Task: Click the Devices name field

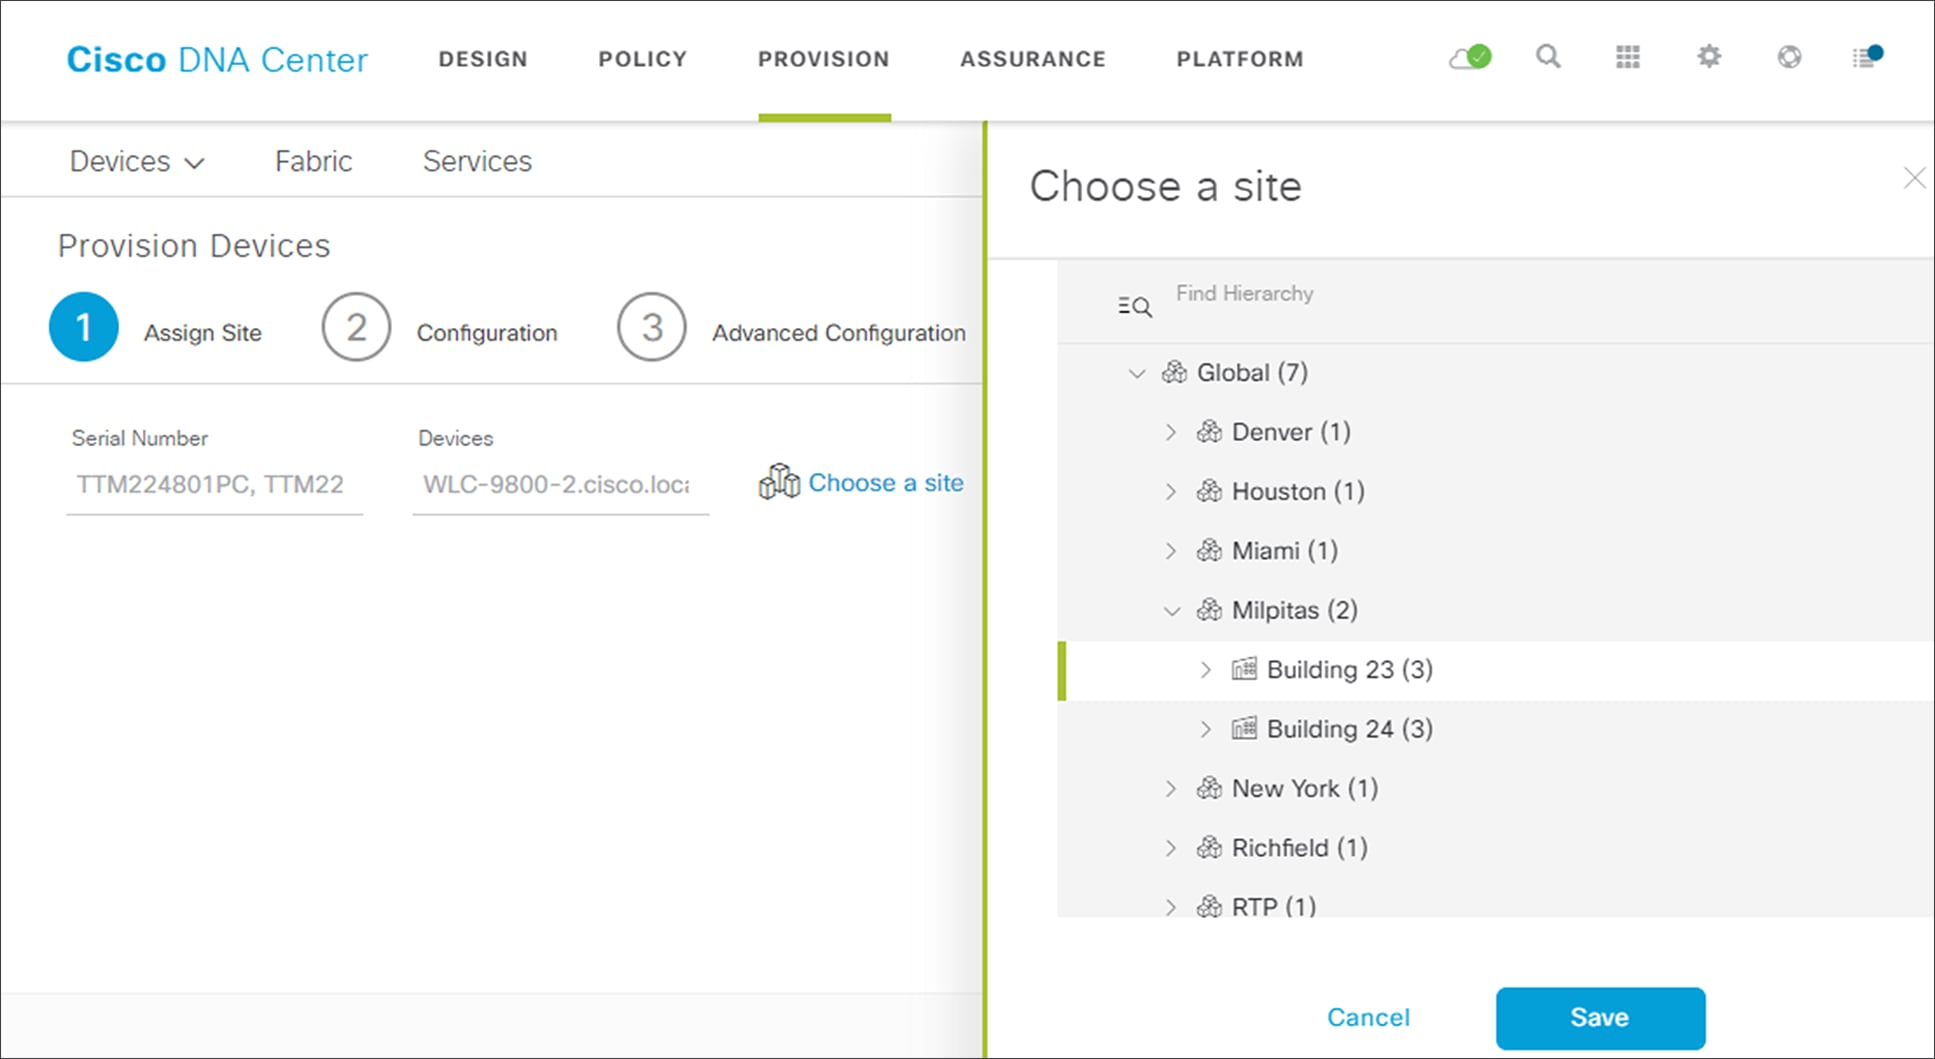Action: point(561,485)
